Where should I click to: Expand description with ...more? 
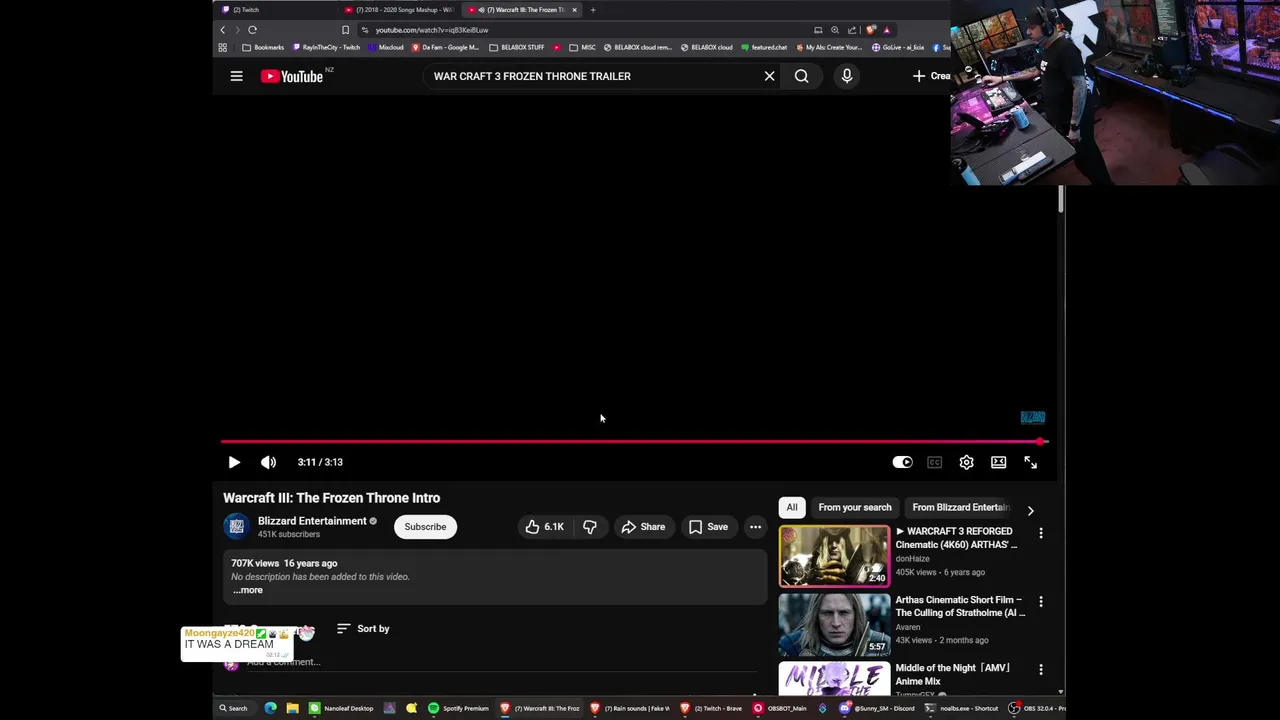pyautogui.click(x=248, y=590)
